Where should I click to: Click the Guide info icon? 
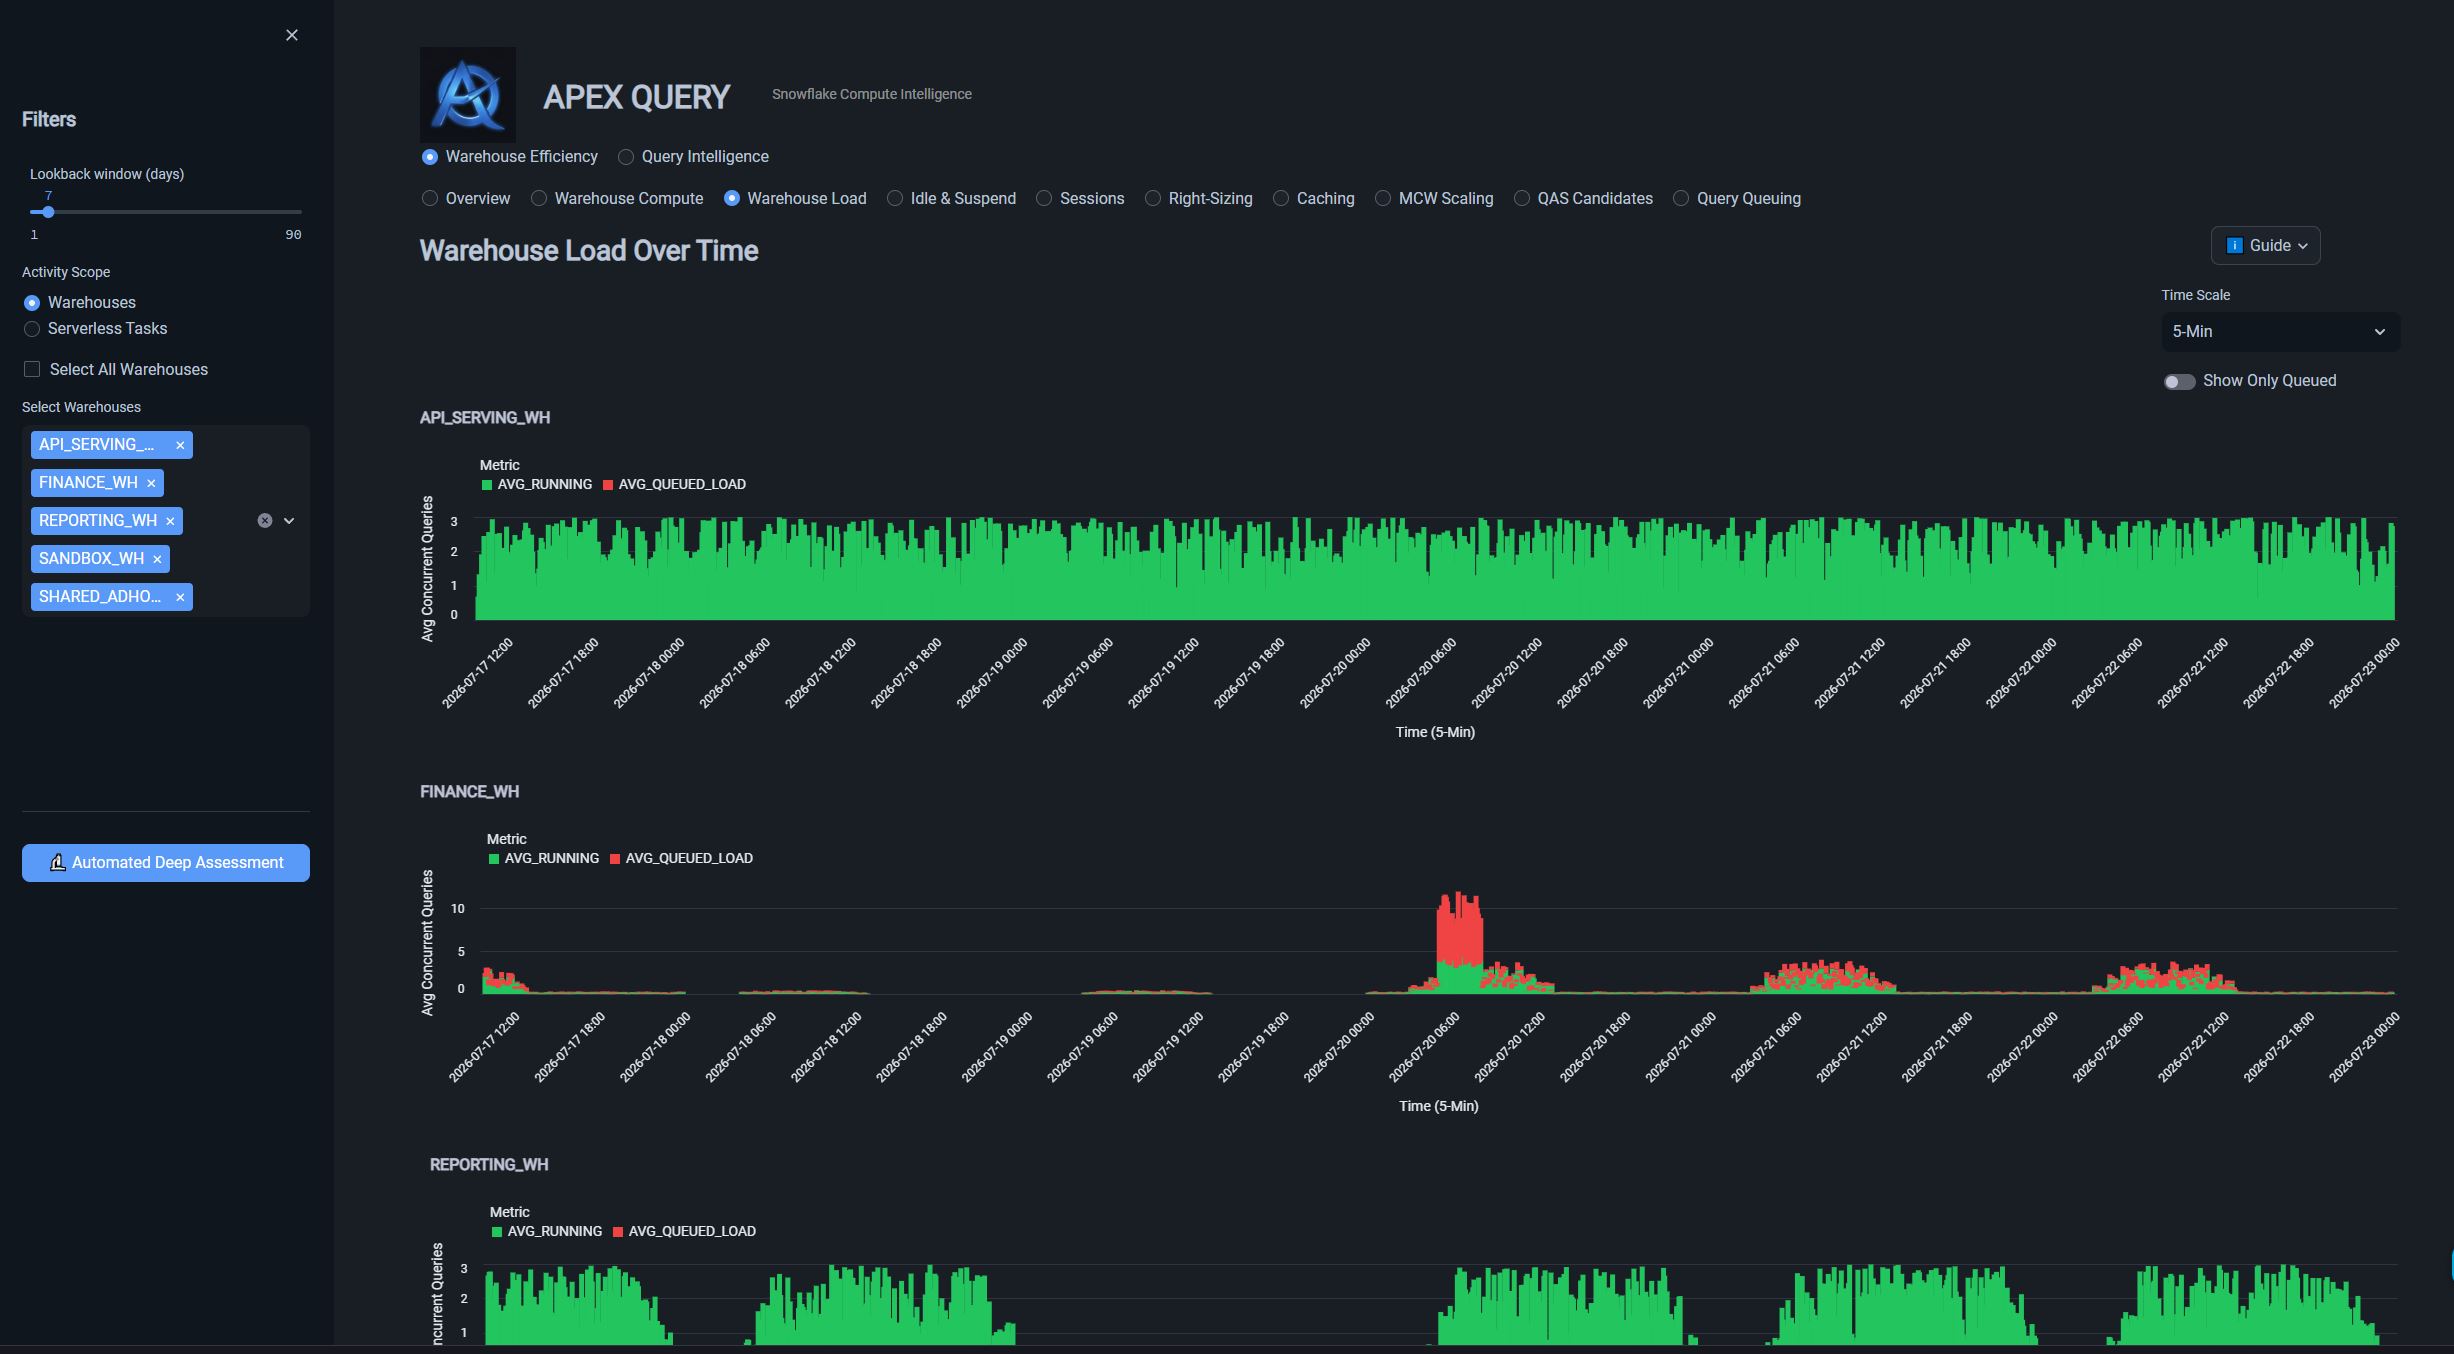2234,245
